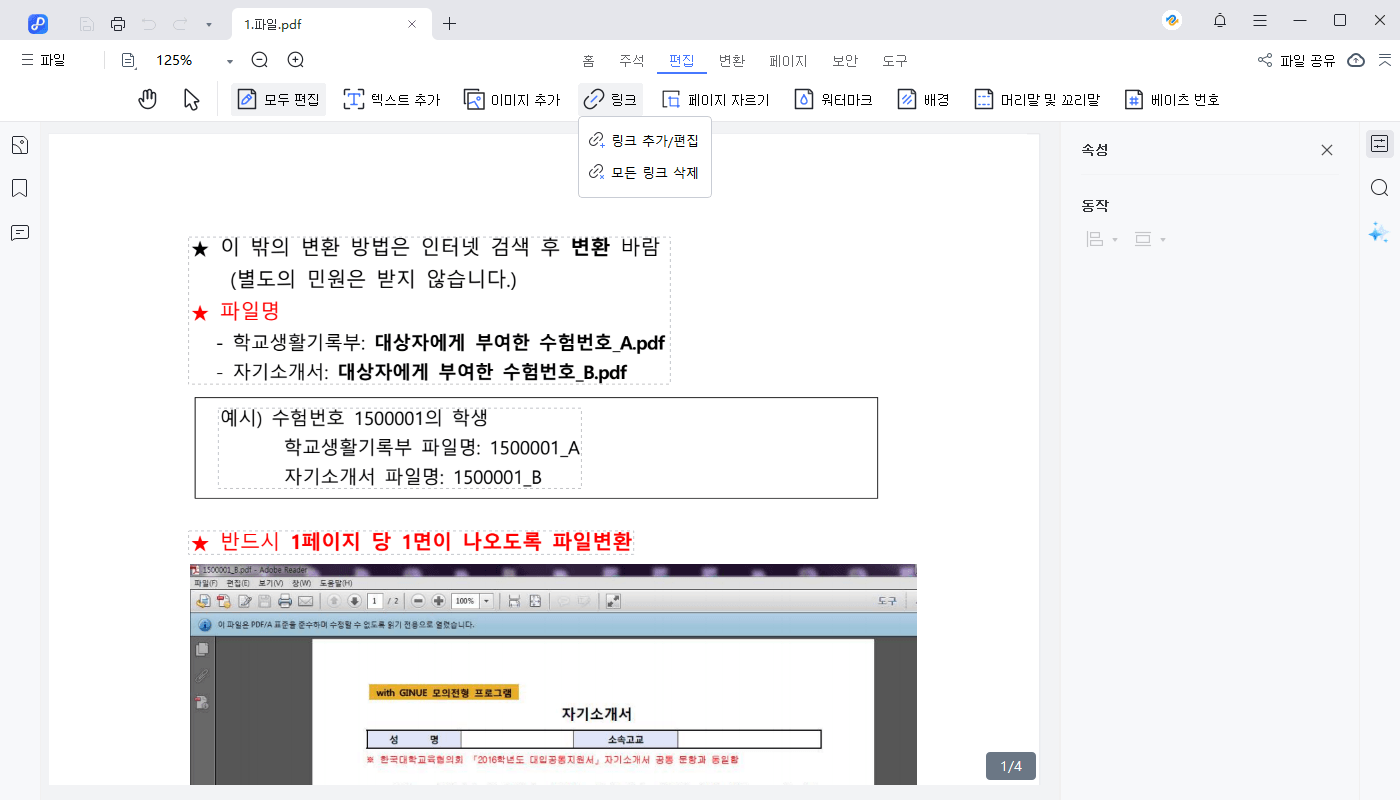Select the Hand pan tool
This screenshot has width=1400, height=800.
click(x=148, y=99)
